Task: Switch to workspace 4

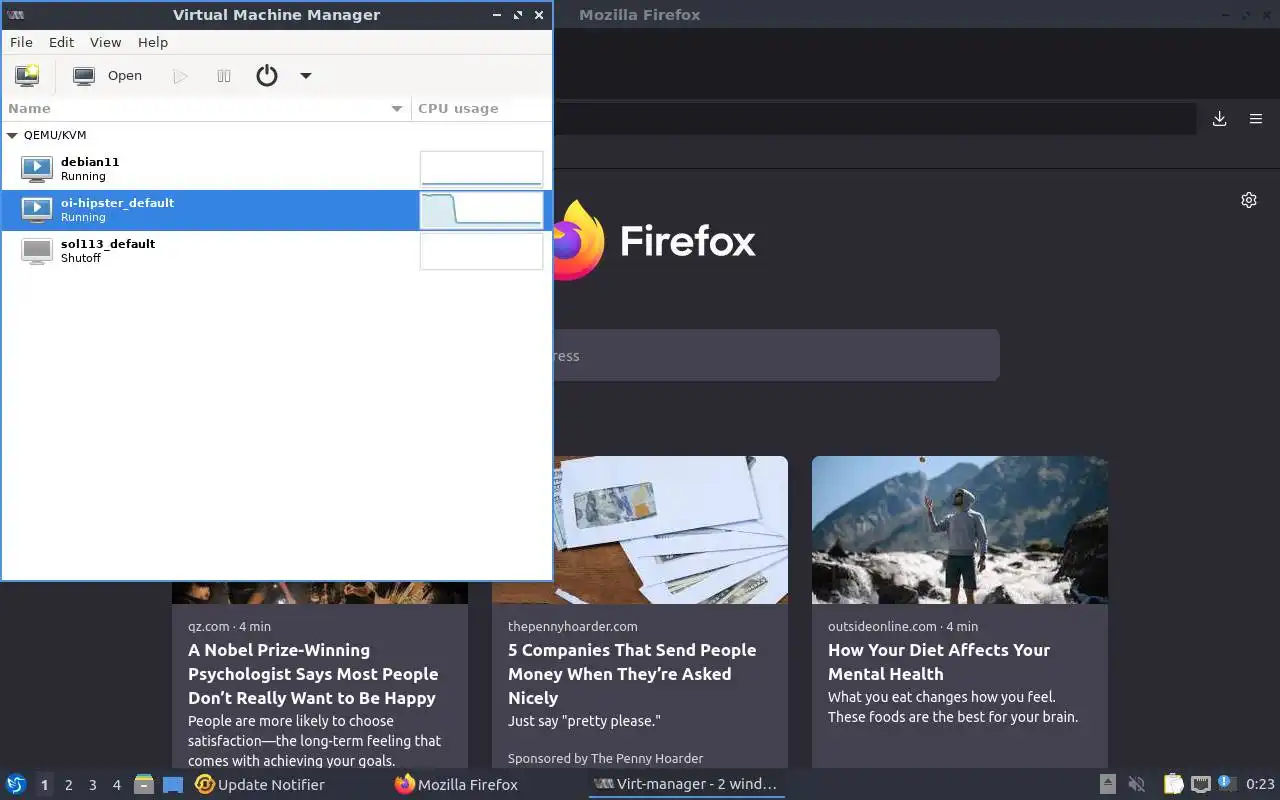Action: coord(116,785)
